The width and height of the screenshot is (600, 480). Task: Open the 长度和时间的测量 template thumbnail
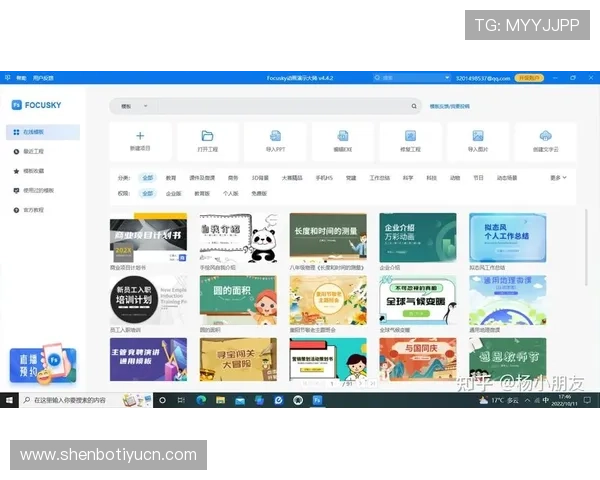click(328, 238)
